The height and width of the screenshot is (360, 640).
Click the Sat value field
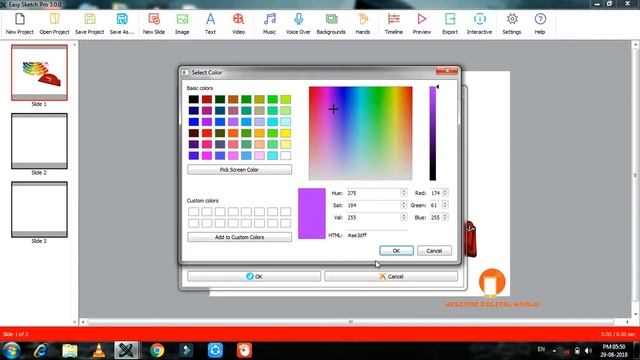tap(373, 205)
